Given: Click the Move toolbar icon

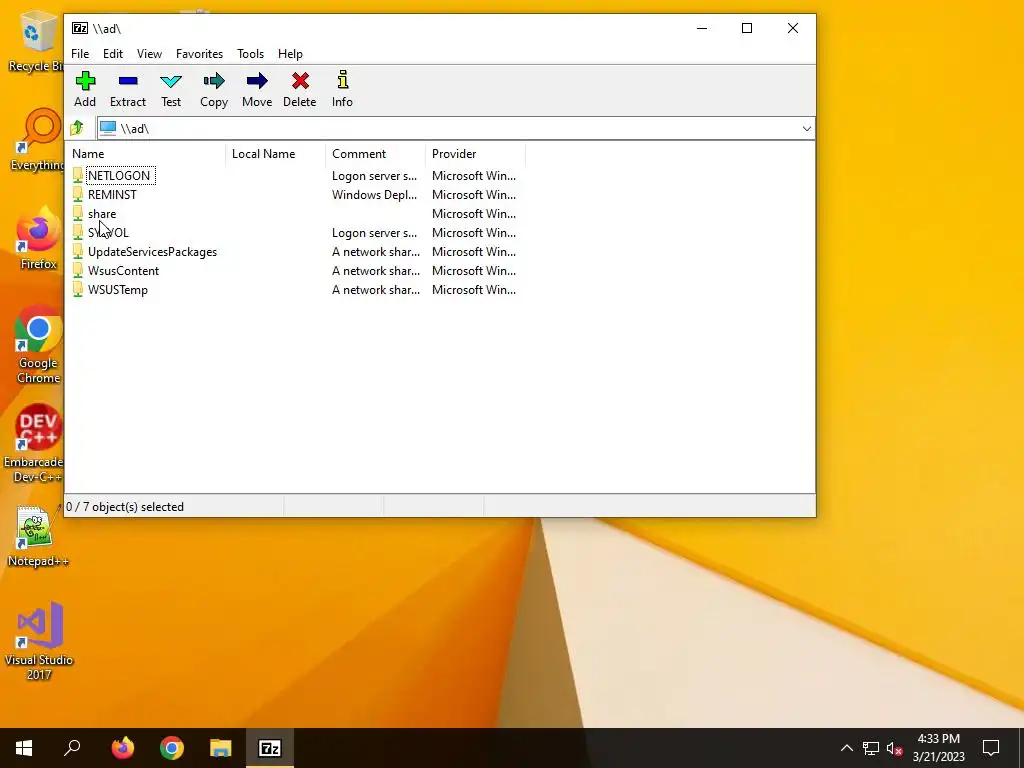Looking at the screenshot, I should pos(257,82).
